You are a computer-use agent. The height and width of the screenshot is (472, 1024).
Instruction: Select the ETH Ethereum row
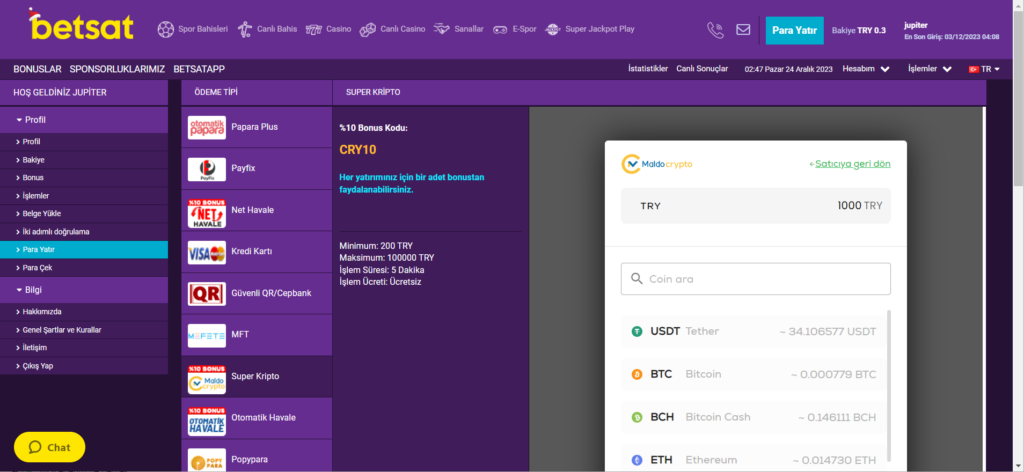(x=754, y=460)
